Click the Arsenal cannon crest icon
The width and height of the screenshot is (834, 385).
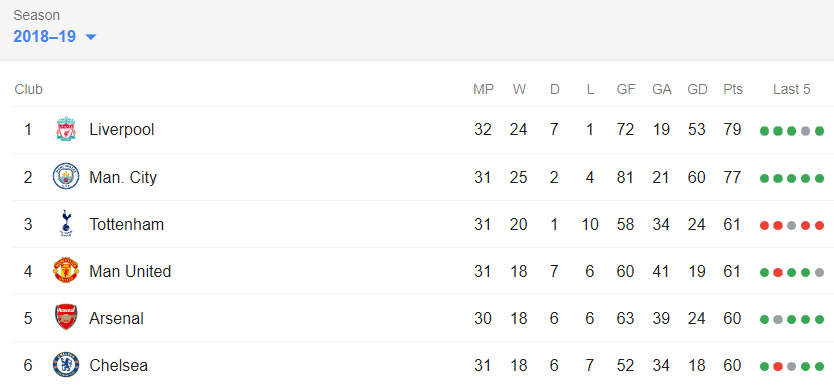point(66,318)
